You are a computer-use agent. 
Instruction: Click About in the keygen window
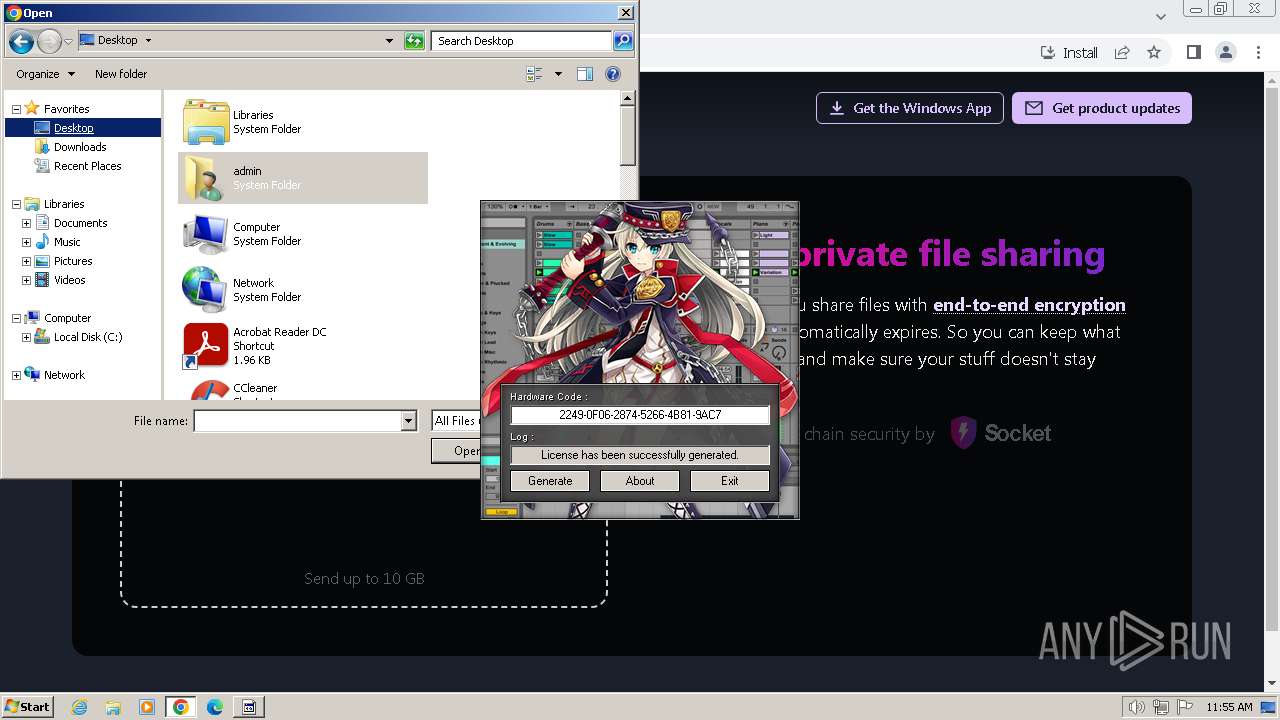point(640,481)
